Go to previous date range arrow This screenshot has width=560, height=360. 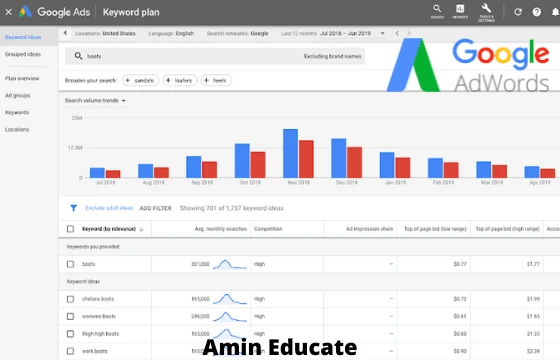397,33
